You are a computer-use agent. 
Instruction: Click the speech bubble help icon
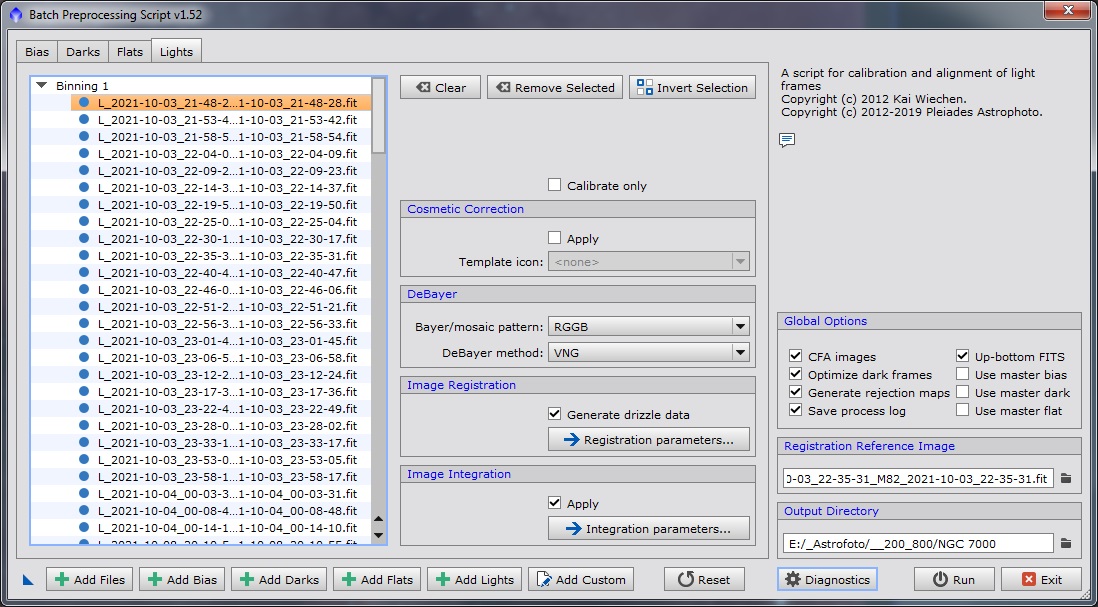(x=787, y=140)
